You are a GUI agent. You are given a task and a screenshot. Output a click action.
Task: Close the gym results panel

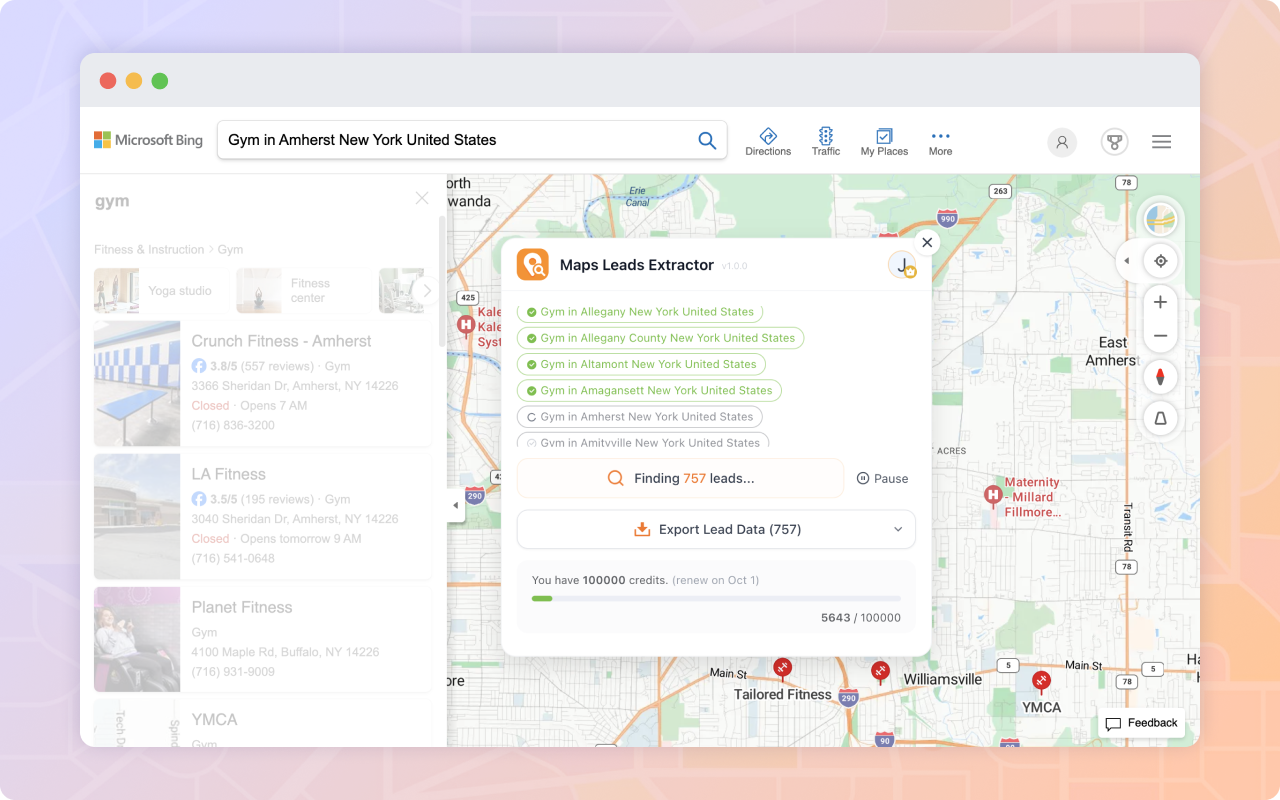[x=422, y=199]
